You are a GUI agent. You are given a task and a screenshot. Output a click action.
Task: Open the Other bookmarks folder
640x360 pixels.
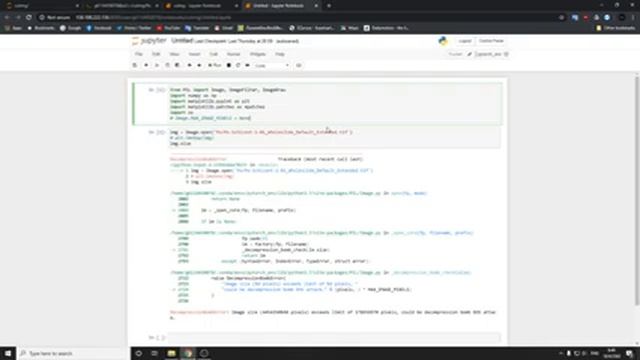(615, 28)
